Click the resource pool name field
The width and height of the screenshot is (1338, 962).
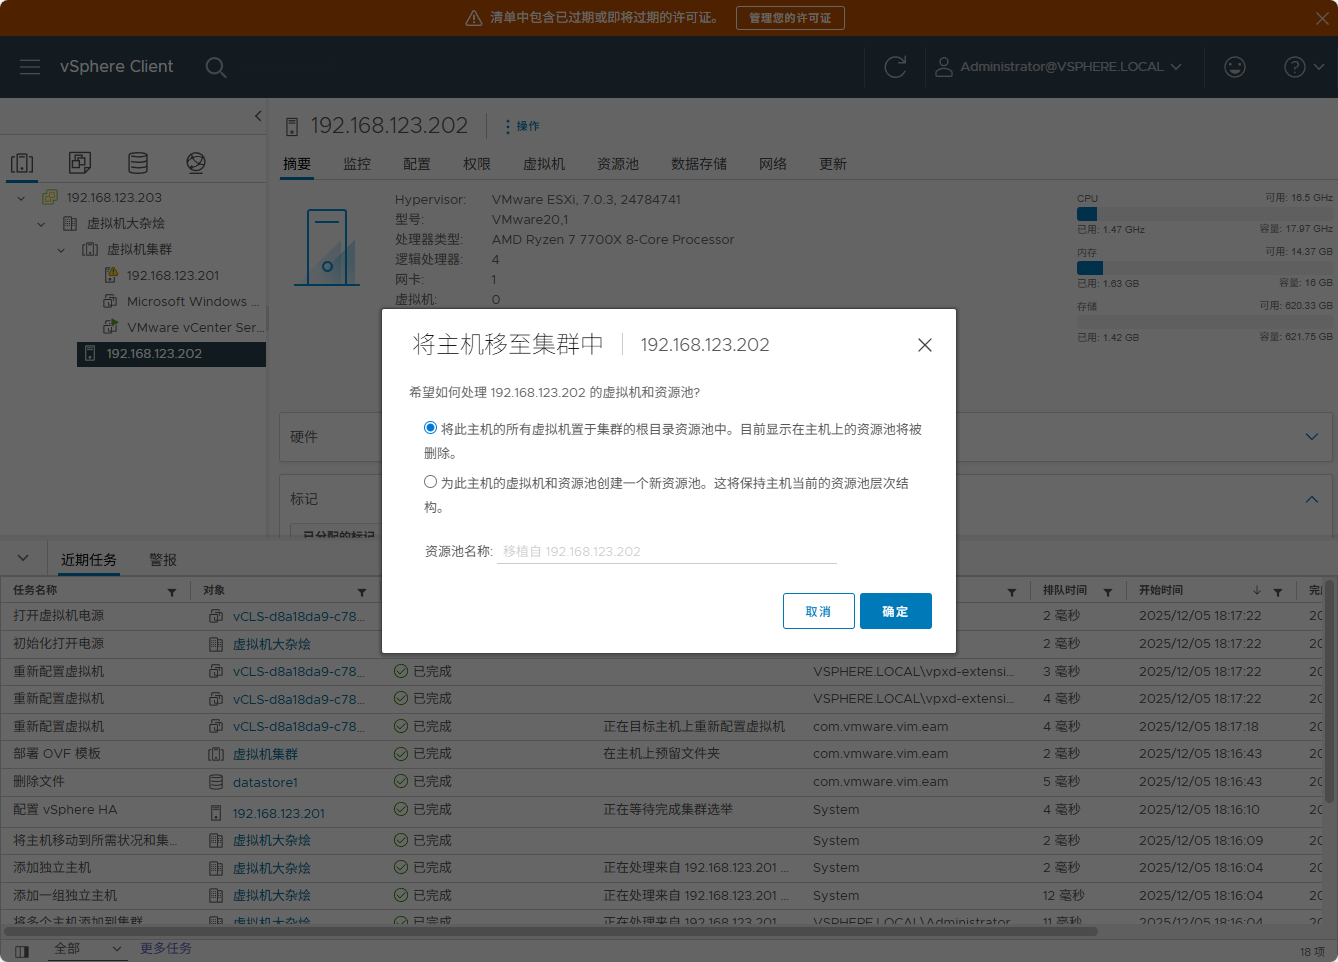click(x=666, y=552)
